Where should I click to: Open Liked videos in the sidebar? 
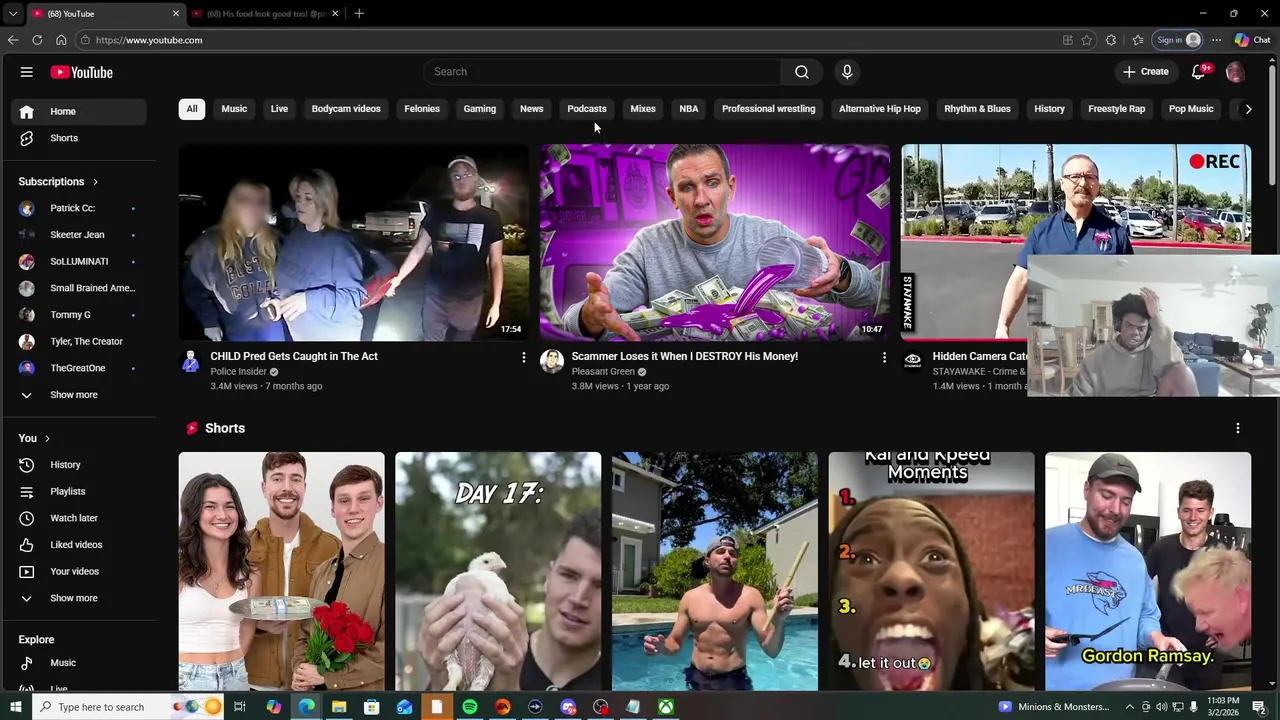click(79, 545)
